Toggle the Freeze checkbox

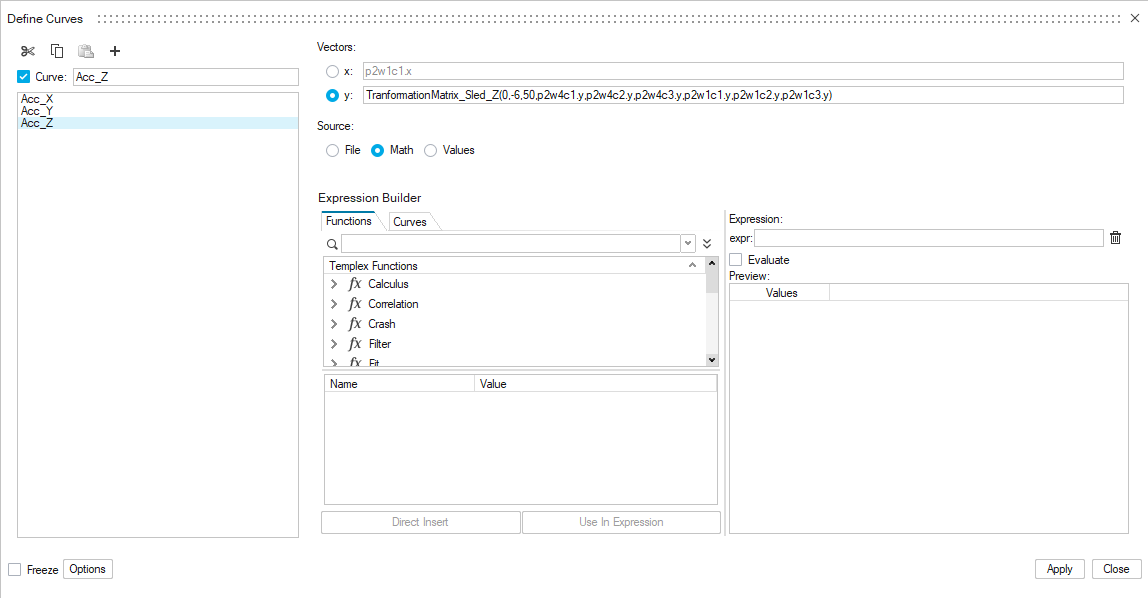tap(15, 569)
